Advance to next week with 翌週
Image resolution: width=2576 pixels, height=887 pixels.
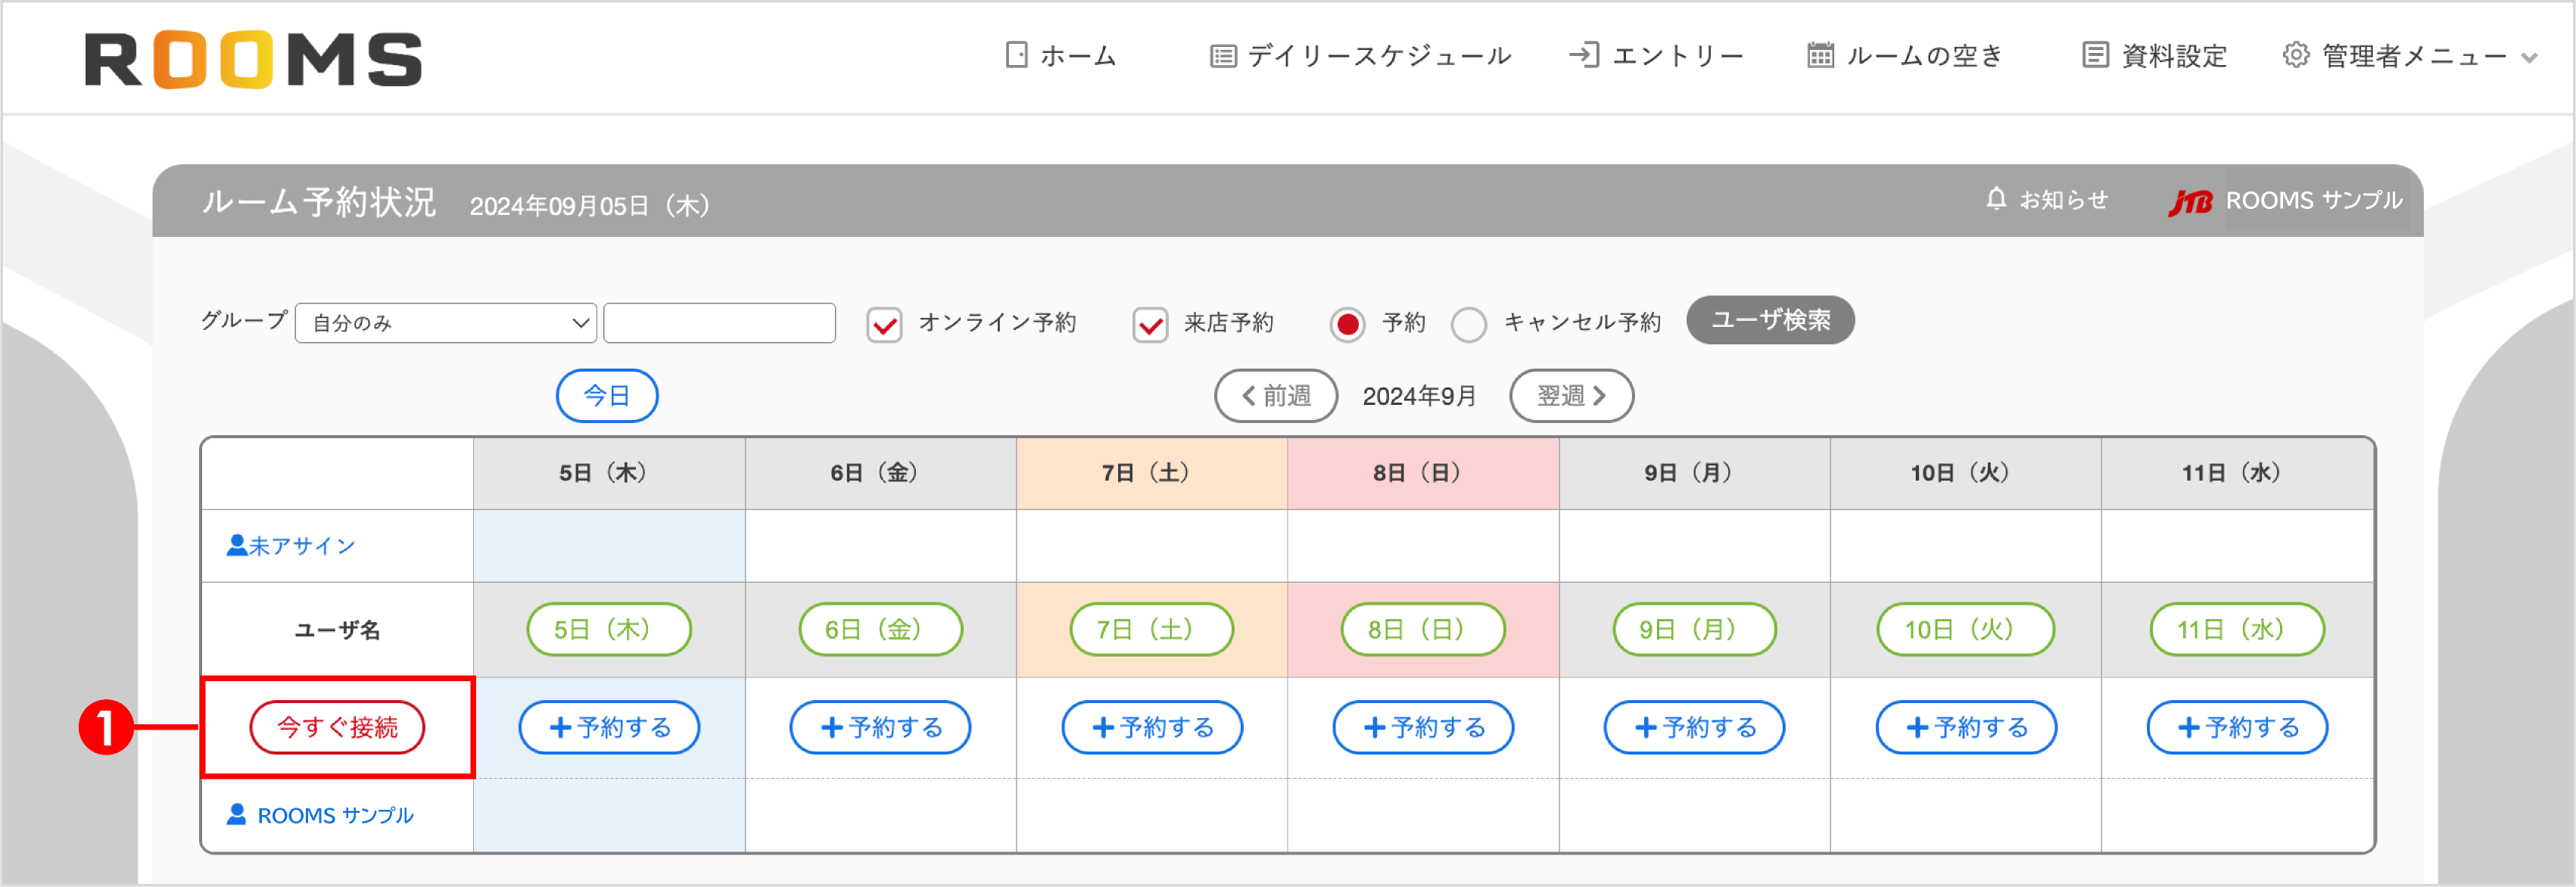pos(1571,395)
